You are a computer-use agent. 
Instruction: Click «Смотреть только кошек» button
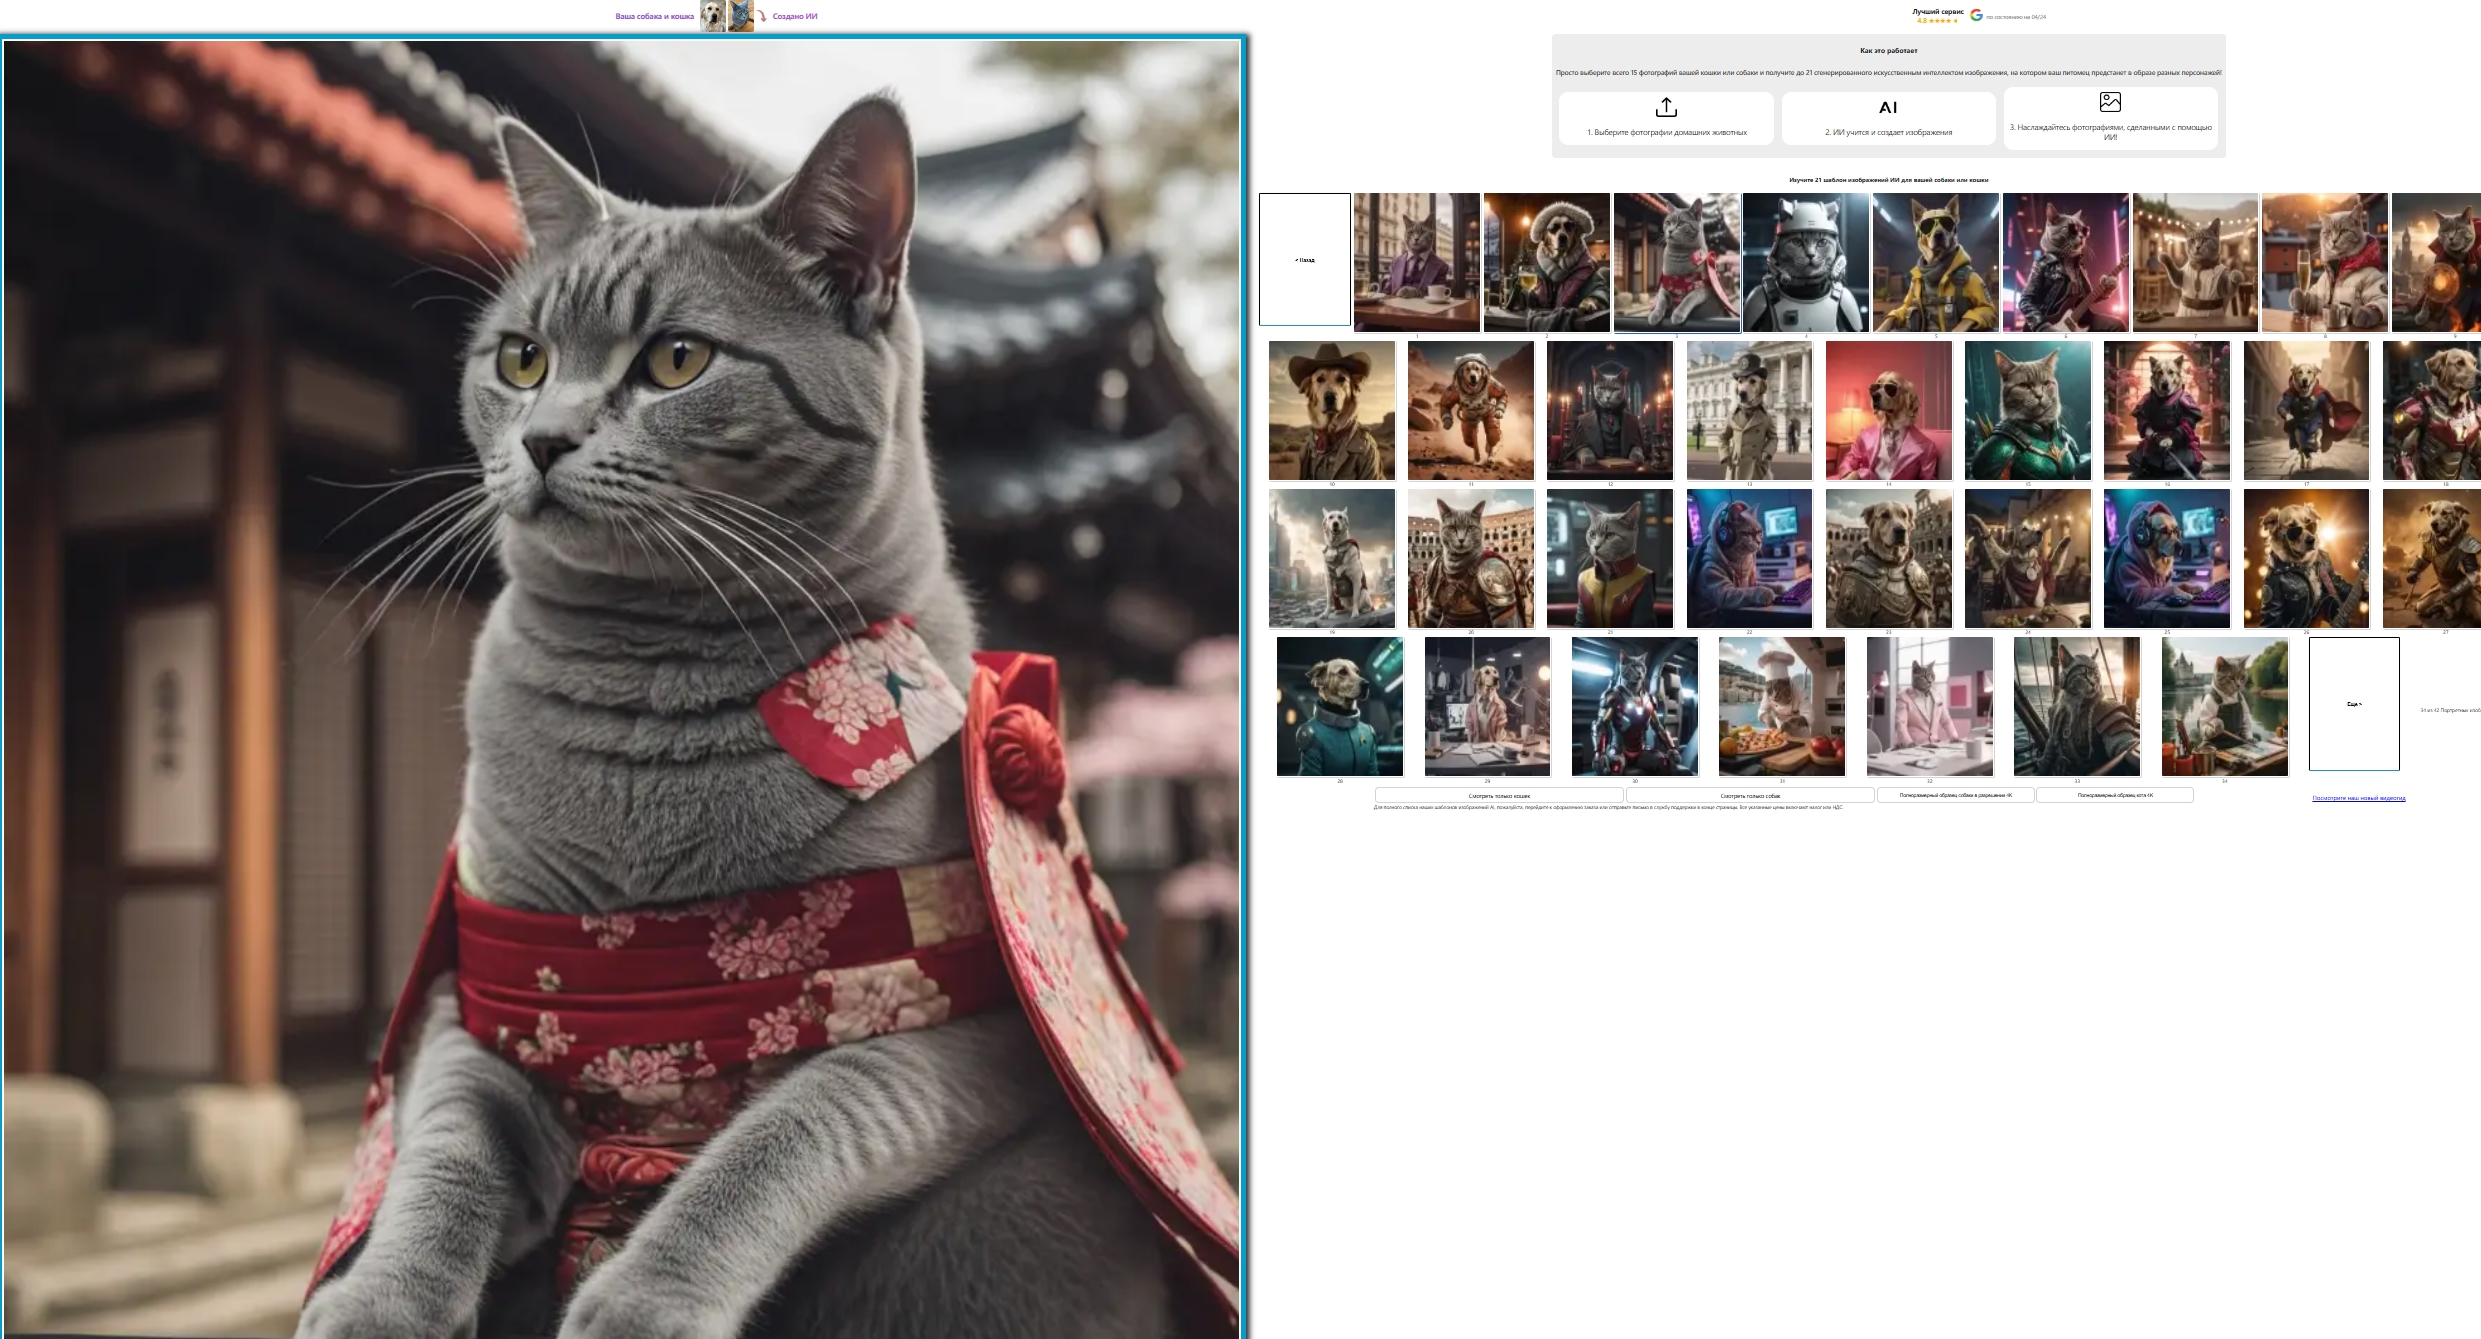point(1499,796)
